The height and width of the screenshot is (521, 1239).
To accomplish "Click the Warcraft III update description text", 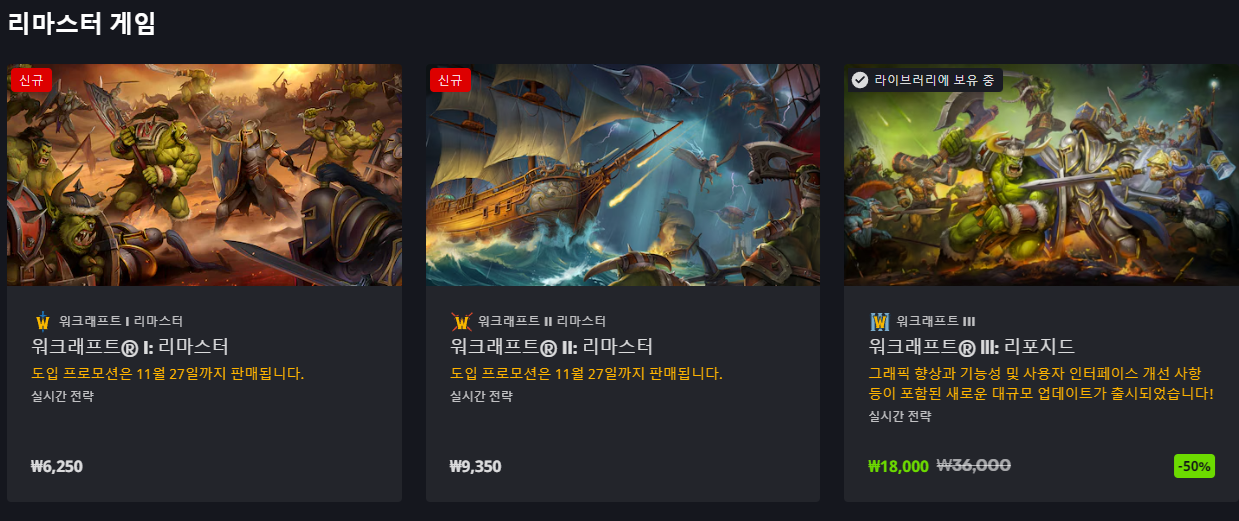I will (x=1041, y=383).
